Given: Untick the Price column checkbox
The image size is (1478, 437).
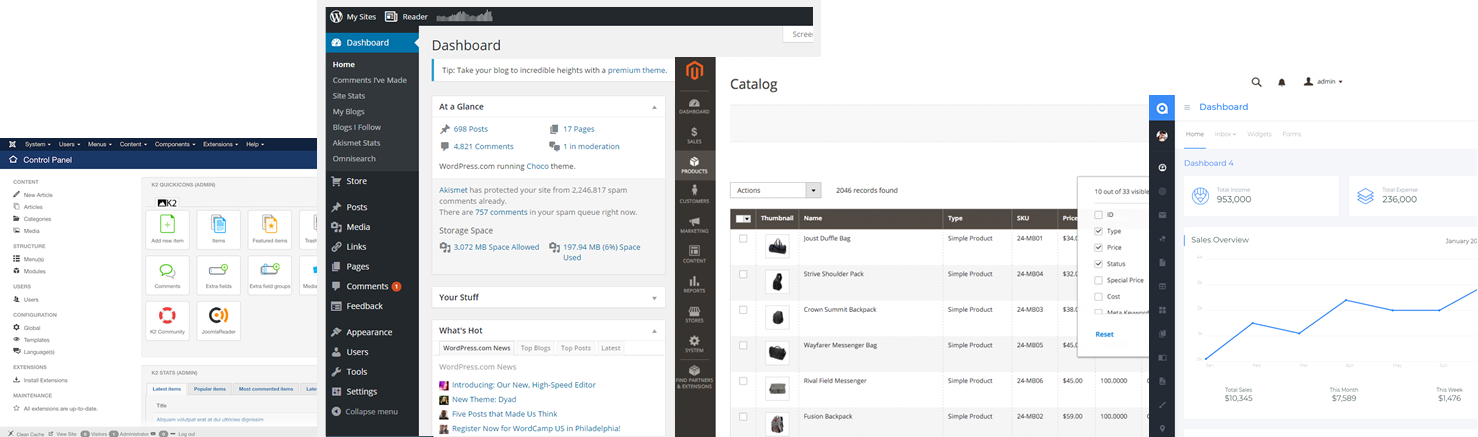Looking at the screenshot, I should tap(1099, 247).
